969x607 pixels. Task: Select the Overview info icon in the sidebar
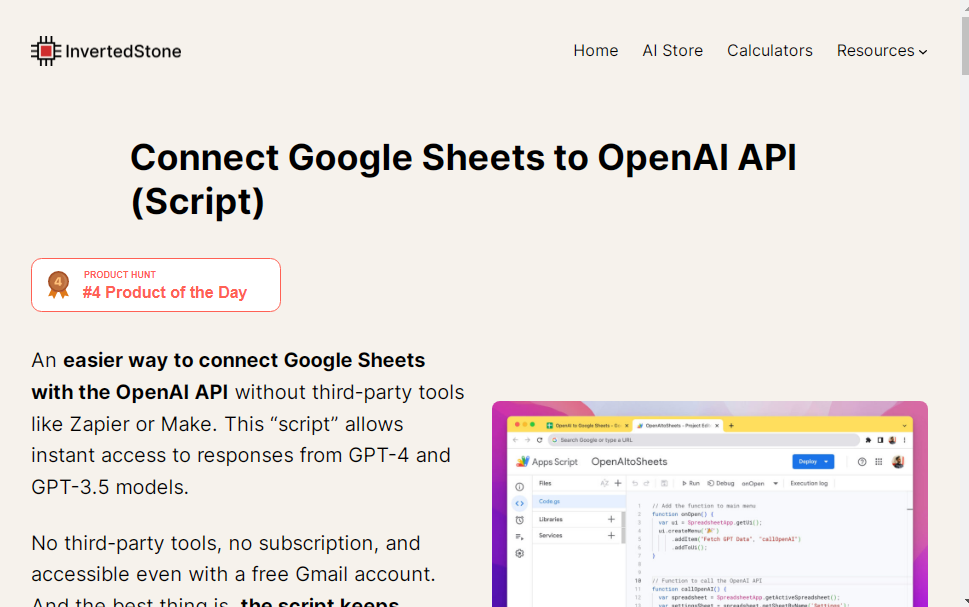tap(519, 485)
